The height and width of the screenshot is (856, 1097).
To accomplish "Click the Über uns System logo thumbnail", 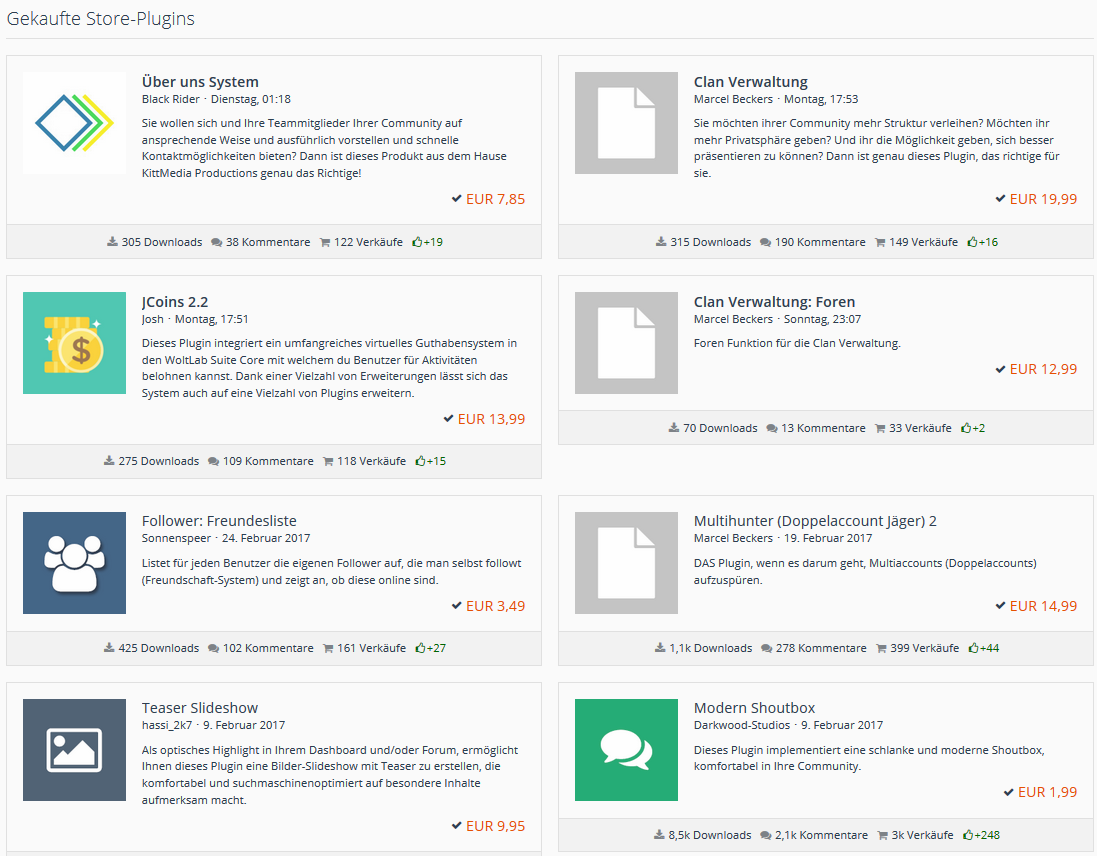I will [74, 123].
